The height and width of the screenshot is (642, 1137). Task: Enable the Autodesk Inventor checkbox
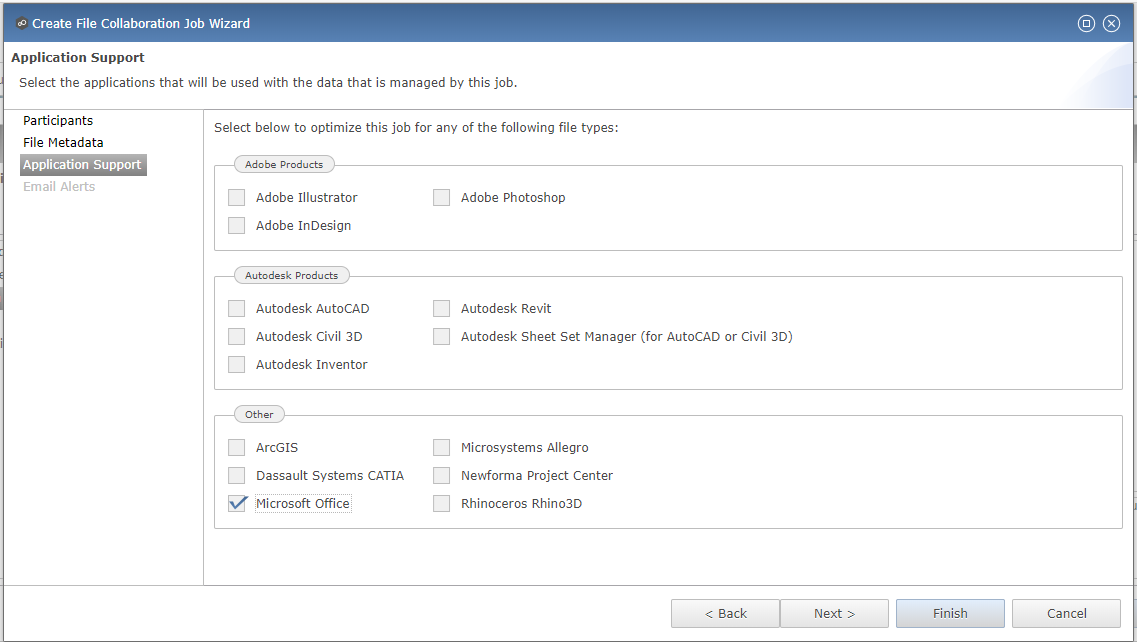(236, 364)
